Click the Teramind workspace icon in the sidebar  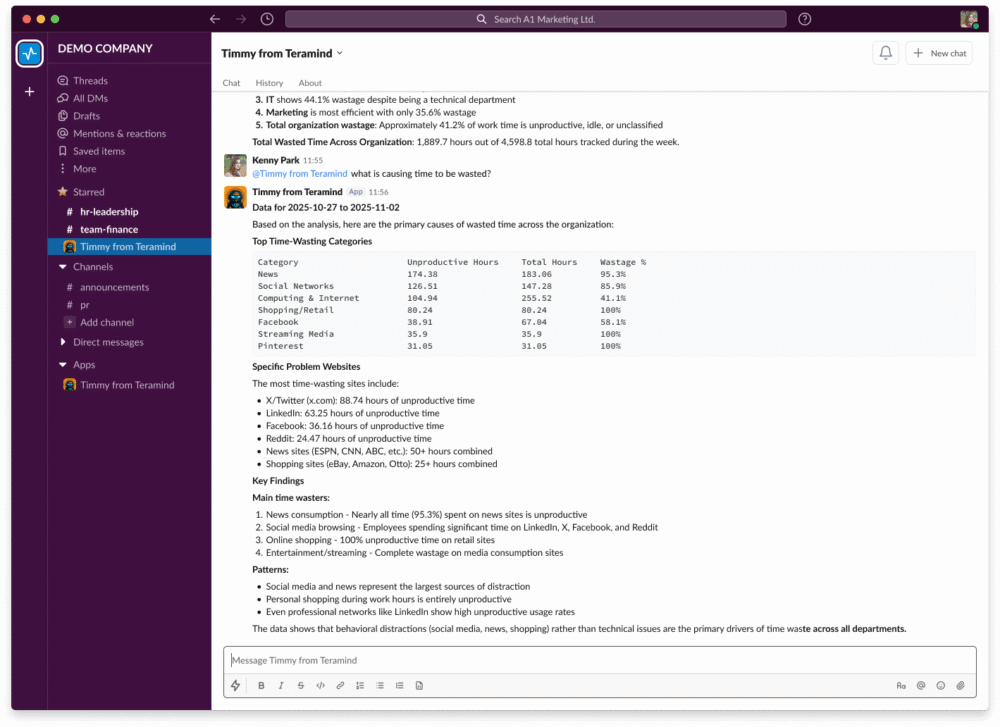click(29, 54)
